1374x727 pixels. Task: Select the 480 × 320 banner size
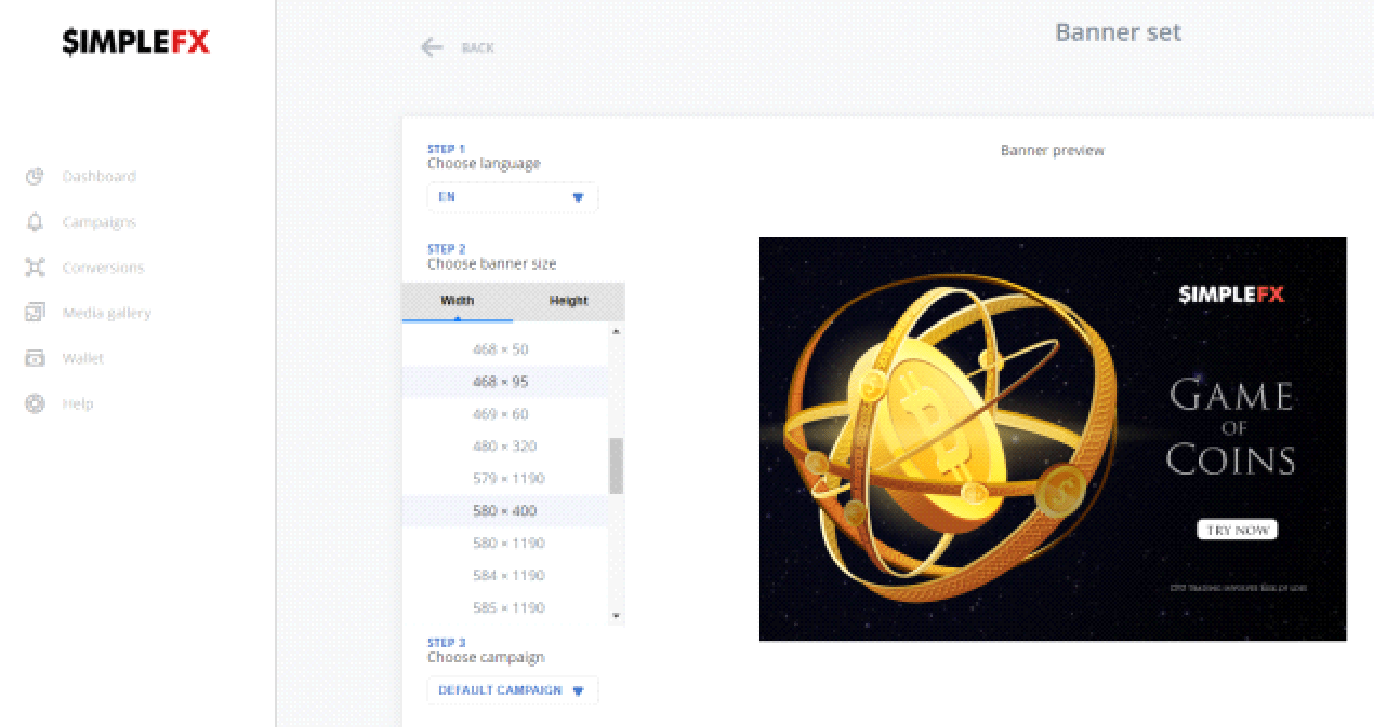pyautogui.click(x=502, y=446)
